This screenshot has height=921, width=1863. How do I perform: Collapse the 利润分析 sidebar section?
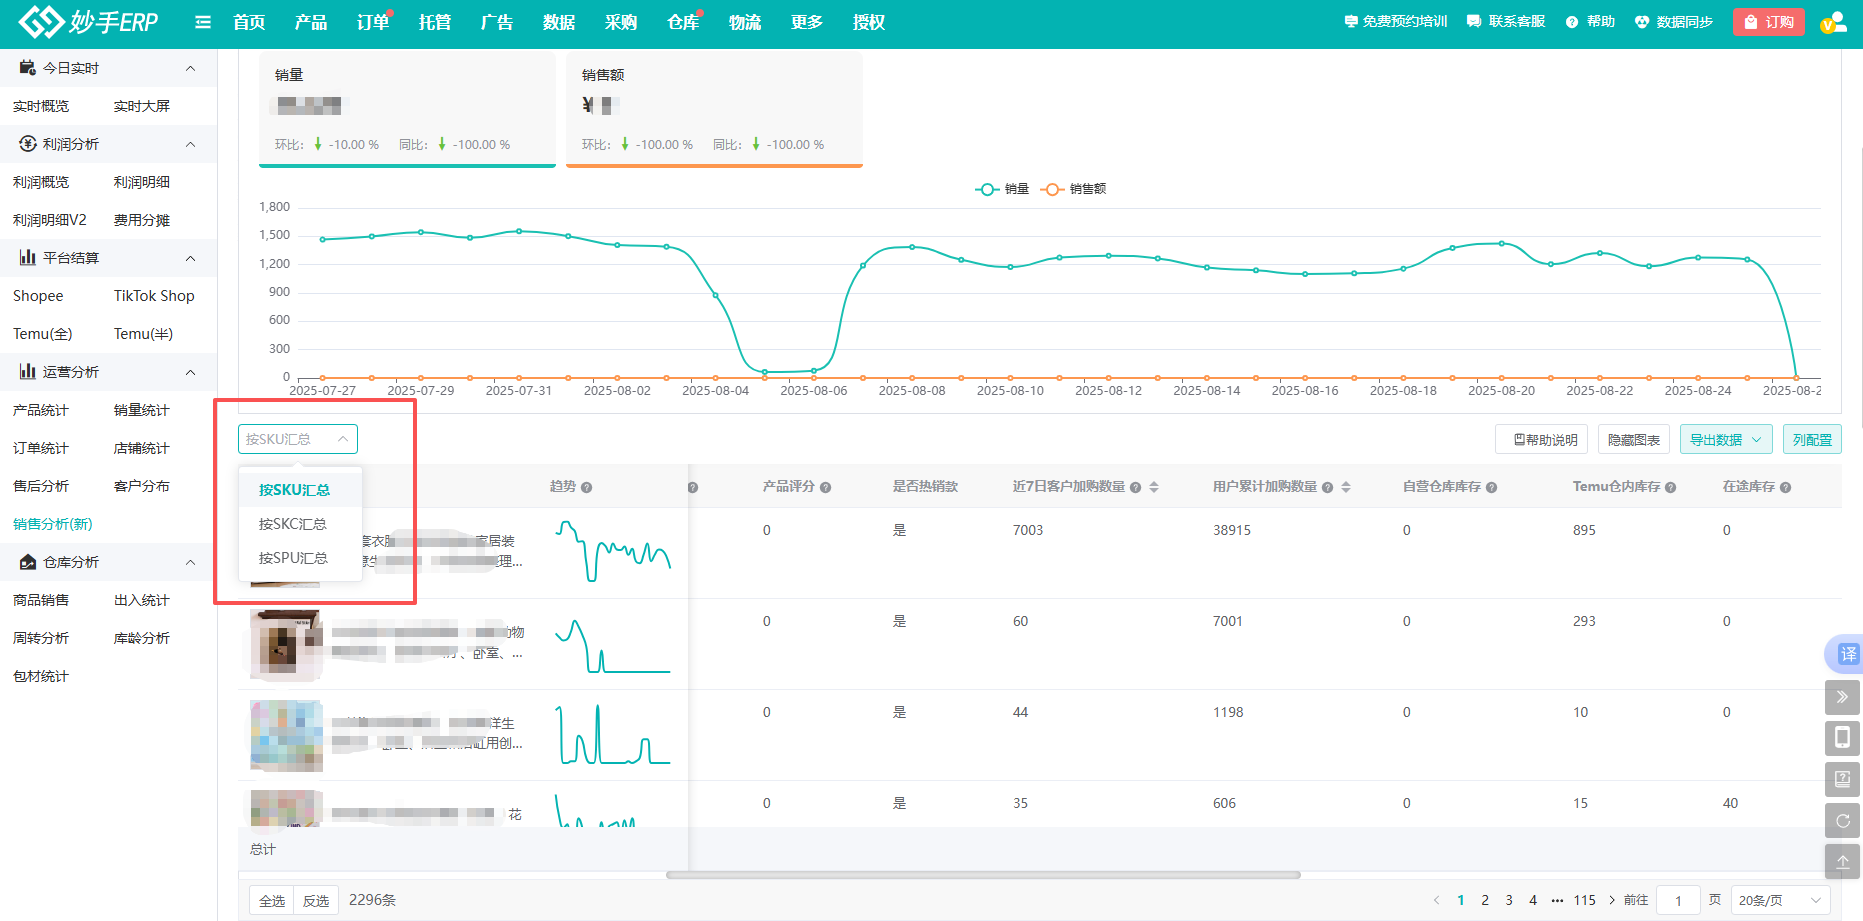[x=190, y=145]
